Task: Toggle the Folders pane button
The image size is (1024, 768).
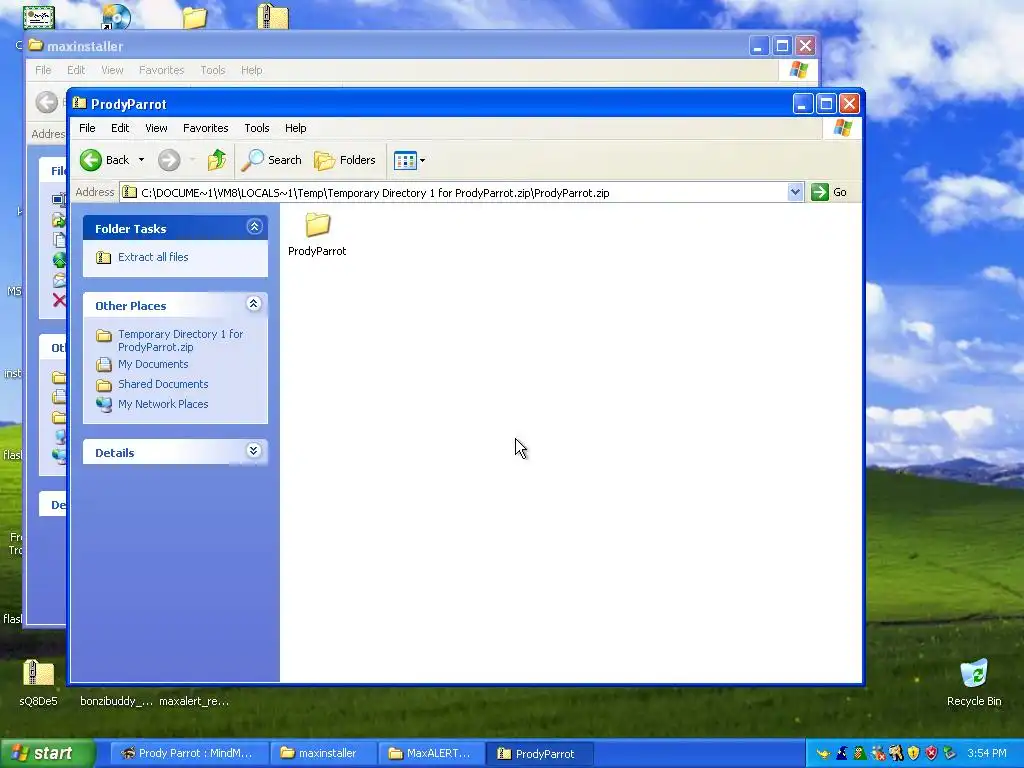Action: pos(345,160)
